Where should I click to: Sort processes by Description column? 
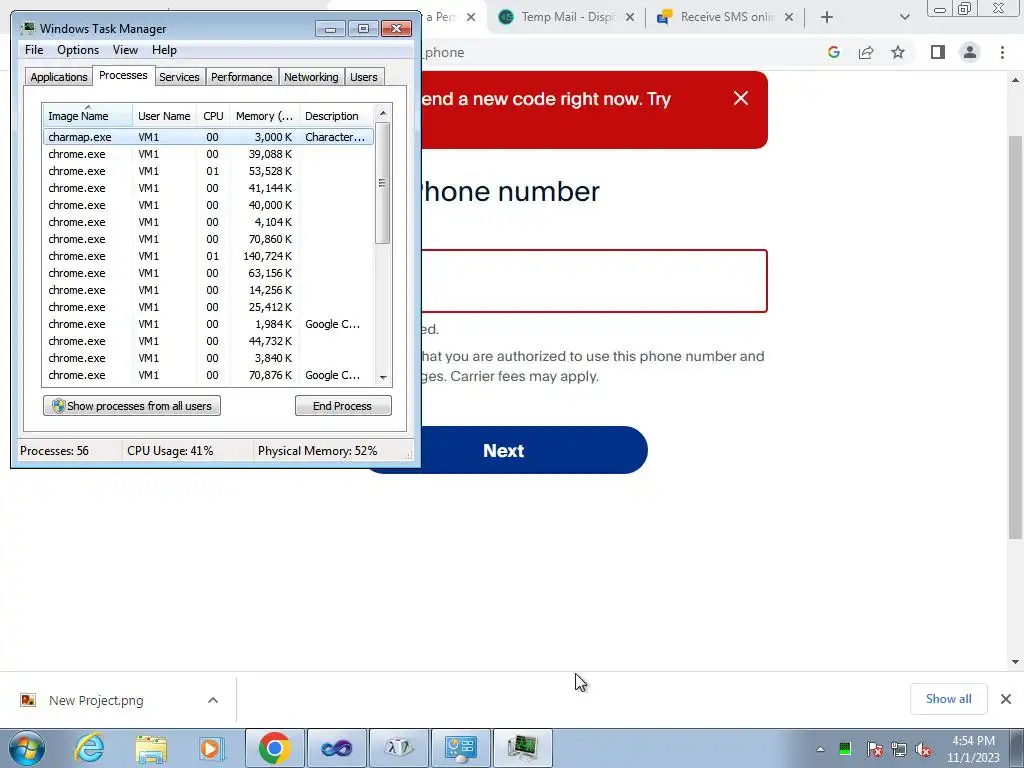[336, 116]
